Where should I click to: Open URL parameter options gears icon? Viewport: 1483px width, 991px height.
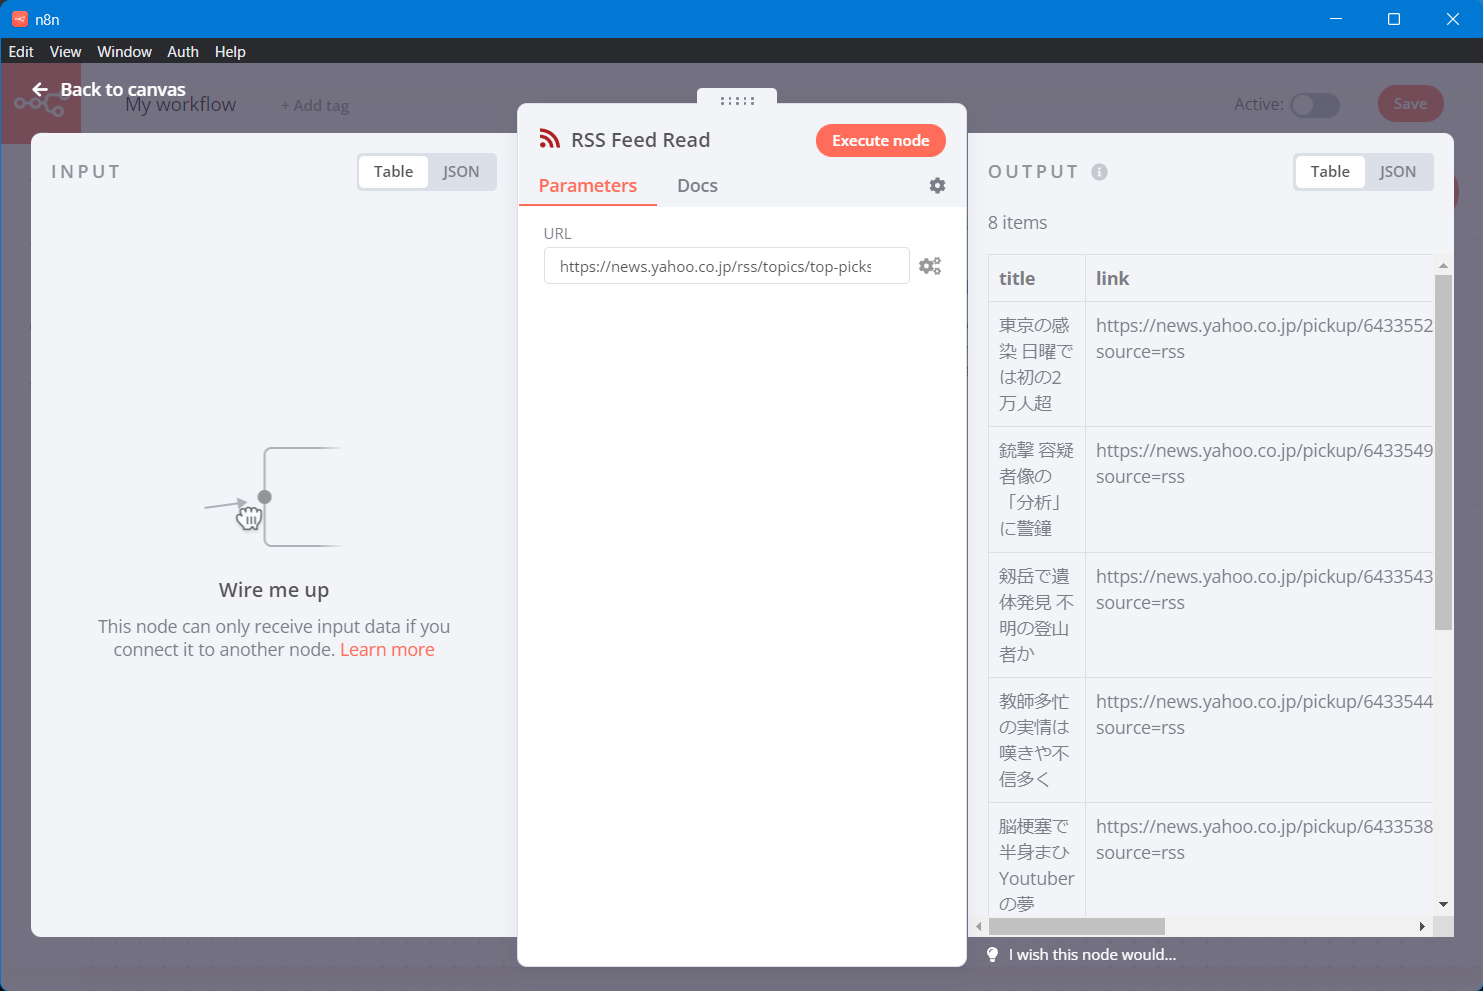[930, 266]
